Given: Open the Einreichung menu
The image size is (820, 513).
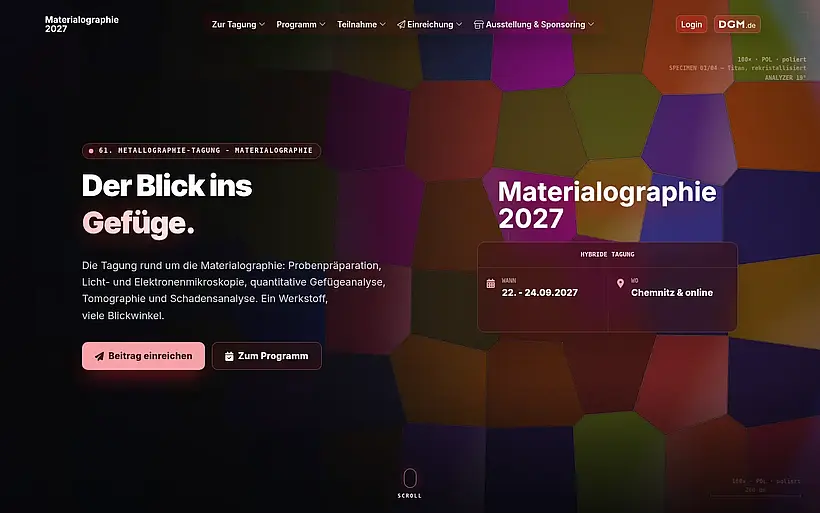Looking at the screenshot, I should (x=429, y=25).
